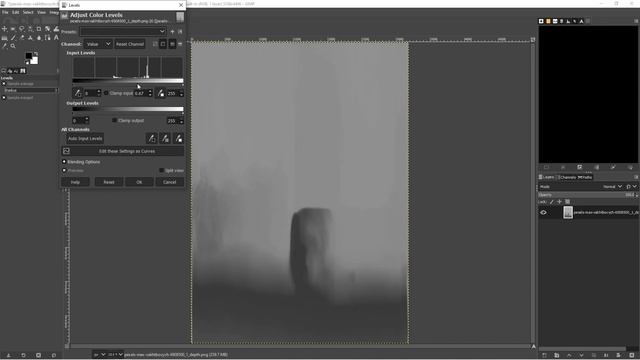Confirm levels with the OK button
This screenshot has height=360, width=640.
[x=139, y=182]
